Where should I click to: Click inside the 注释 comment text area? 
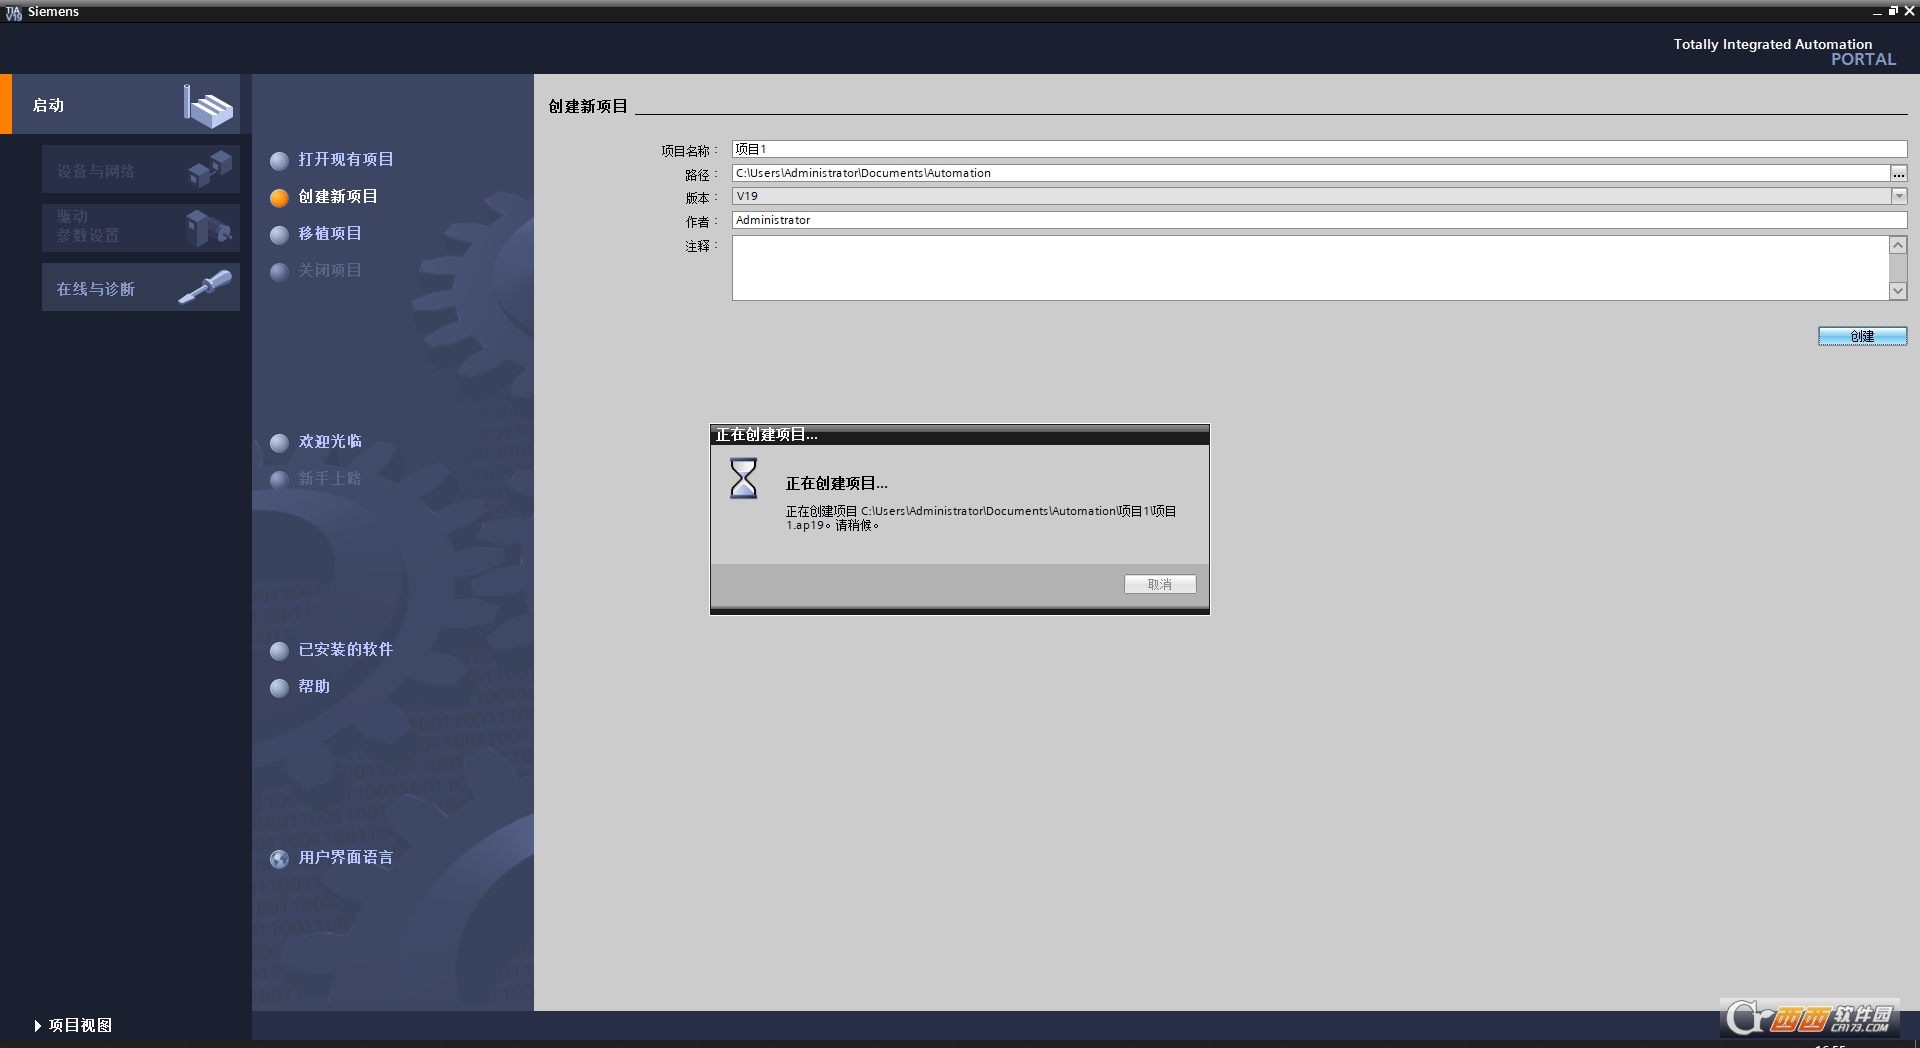tap(1310, 267)
